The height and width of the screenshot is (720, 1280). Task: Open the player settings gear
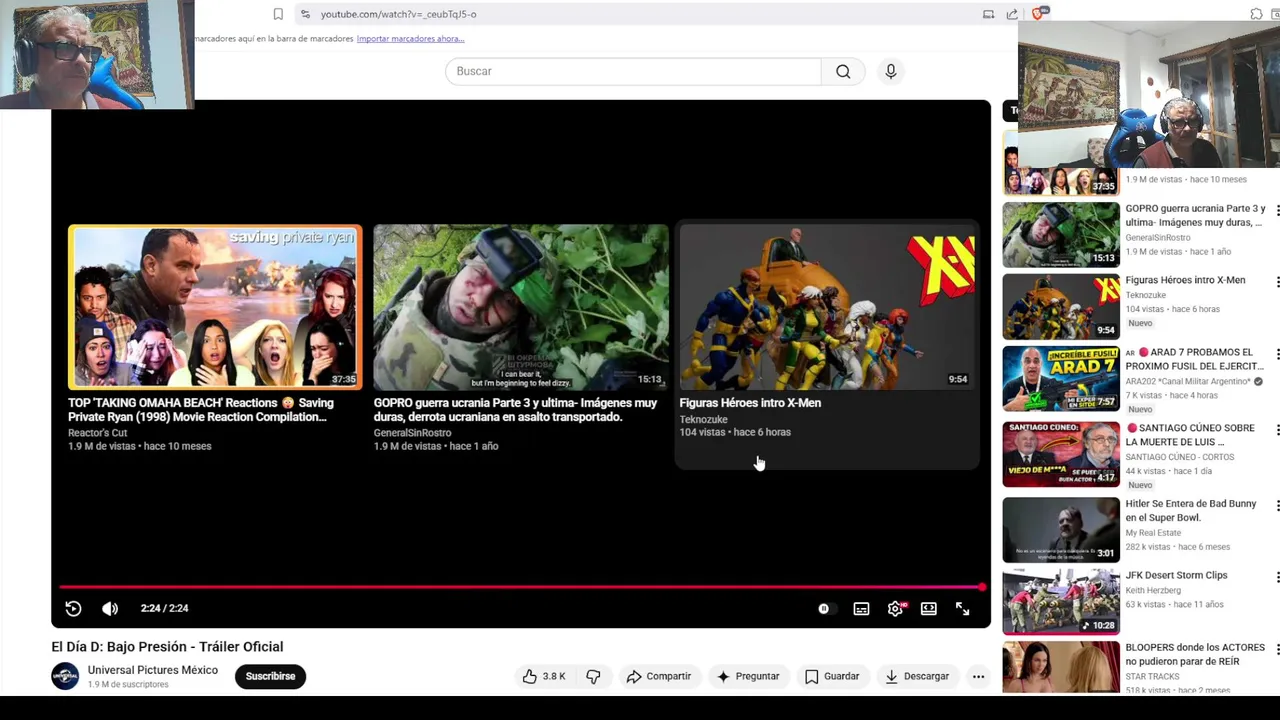pyautogui.click(x=895, y=608)
